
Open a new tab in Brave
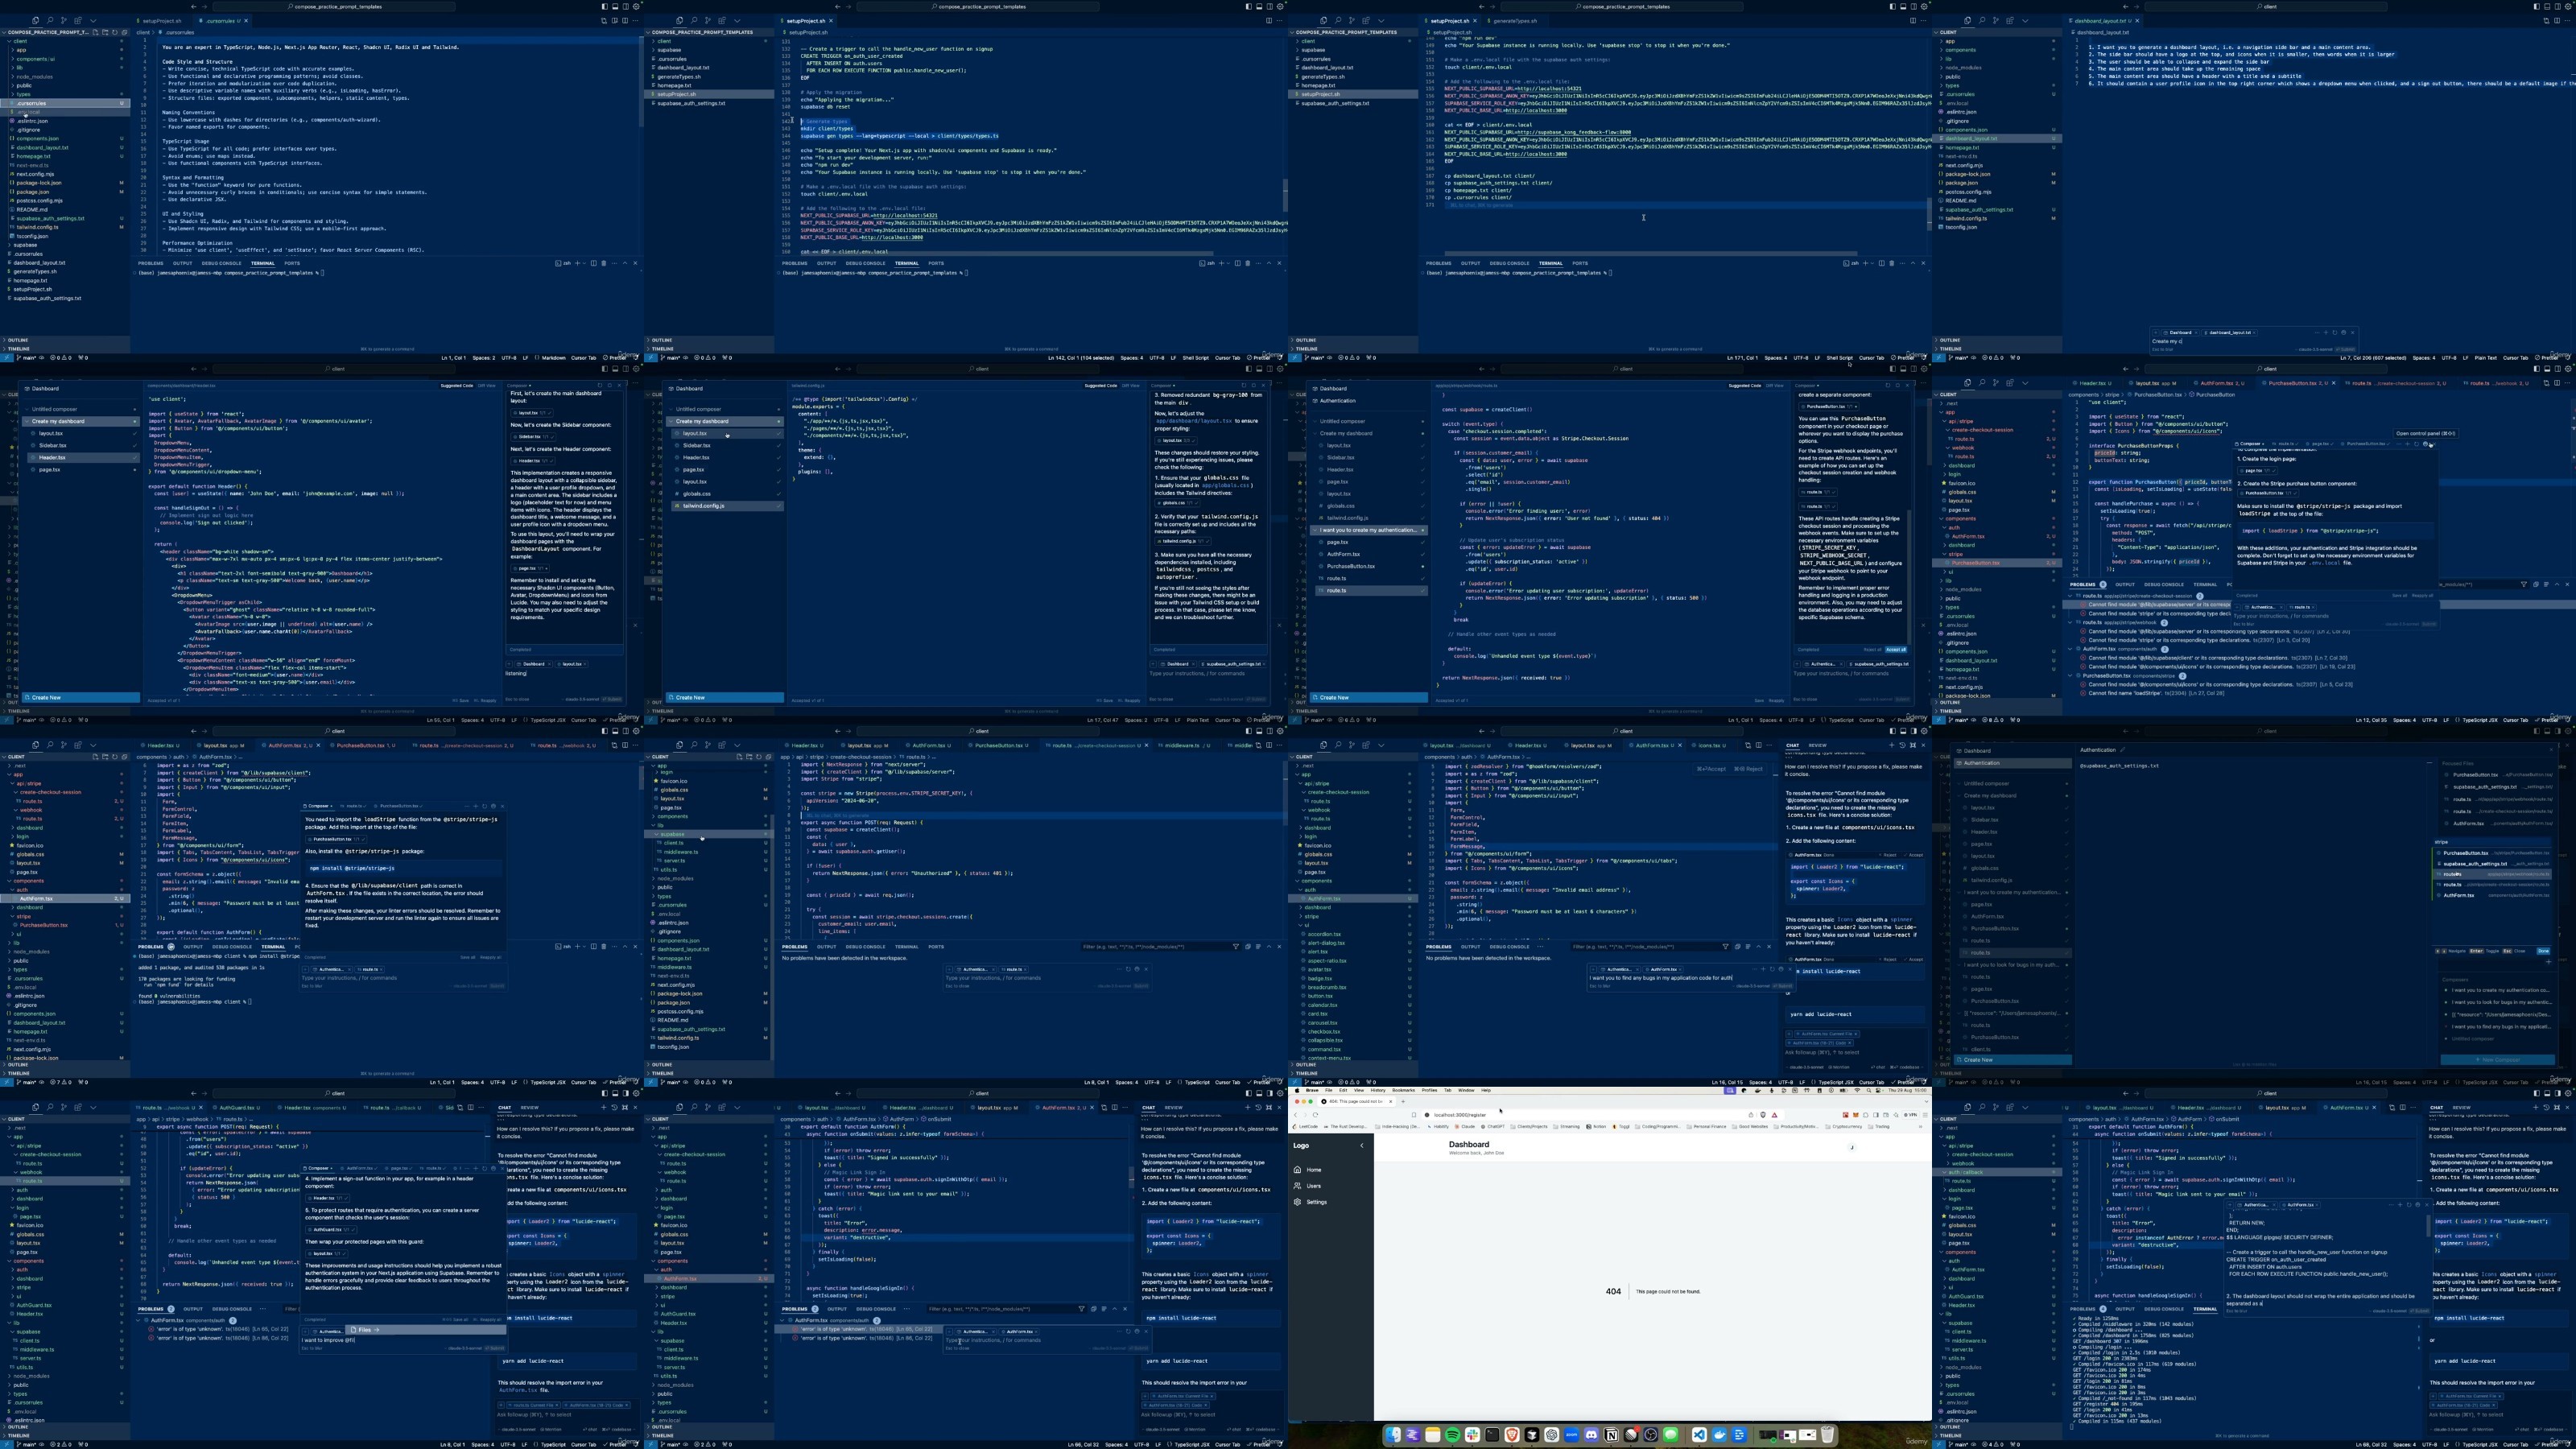point(1404,1101)
